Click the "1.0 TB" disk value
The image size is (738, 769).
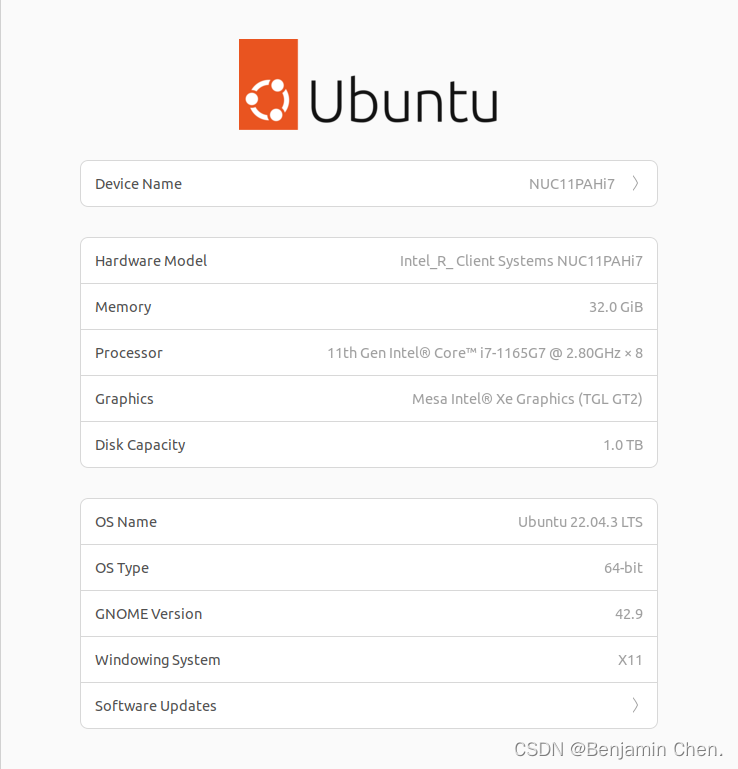point(623,445)
